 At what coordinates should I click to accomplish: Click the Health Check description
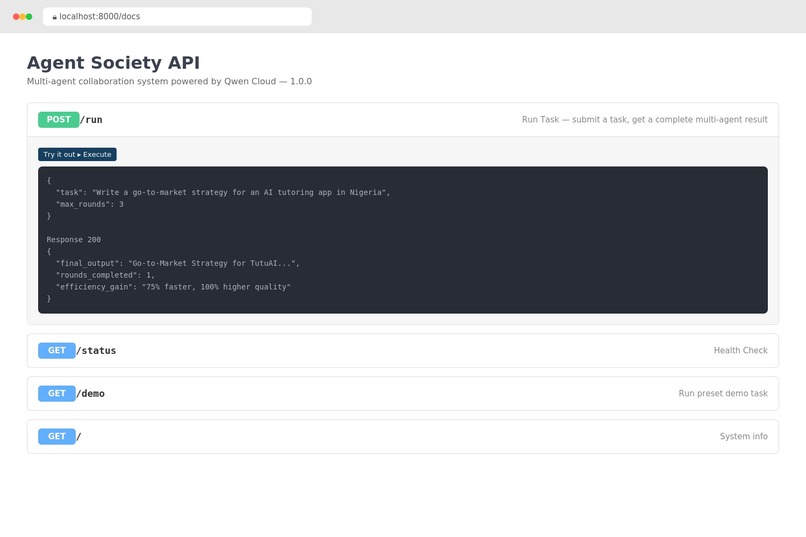pos(740,350)
